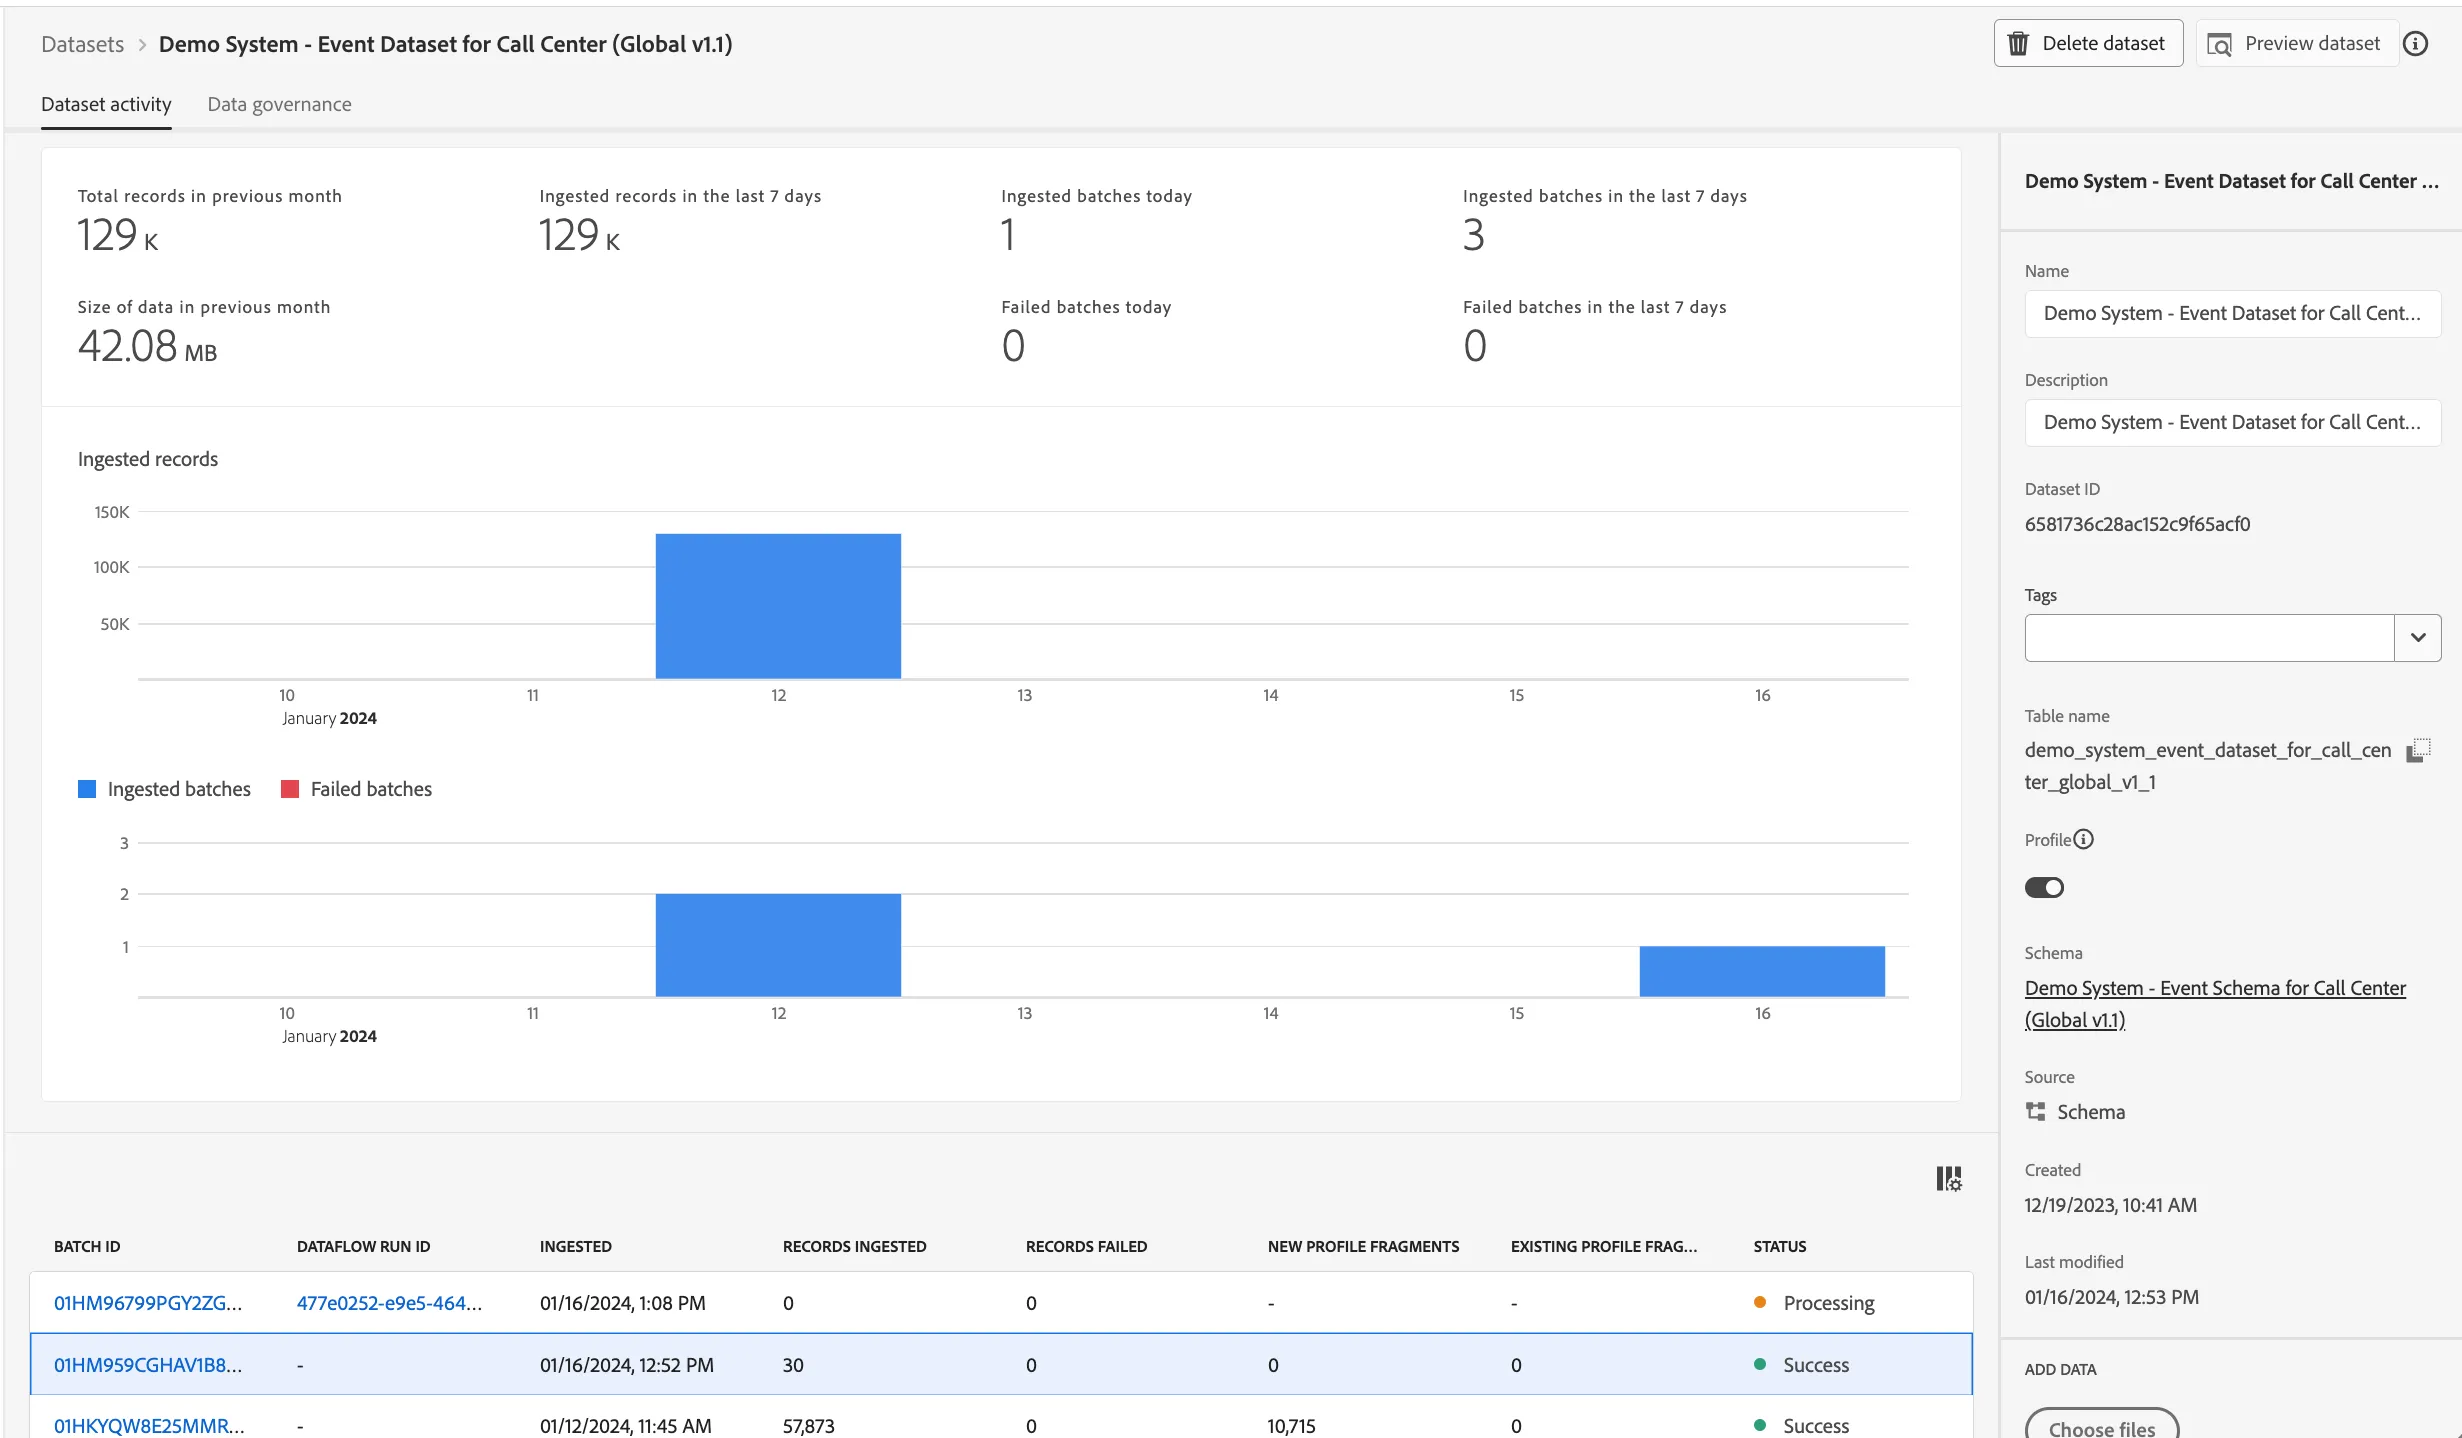Click the RECORDS FAILED column header
This screenshot has width=2462, height=1438.
coord(1086,1246)
